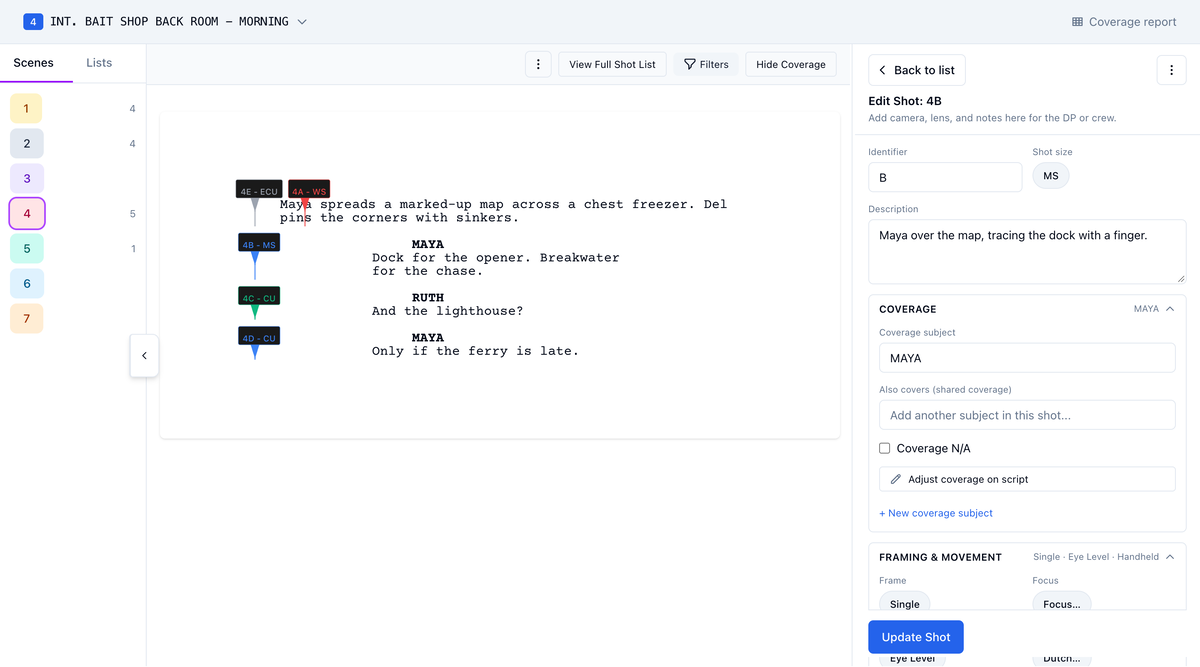Select scene 2 in the sidebar
This screenshot has width=1200, height=667.
(x=26, y=143)
